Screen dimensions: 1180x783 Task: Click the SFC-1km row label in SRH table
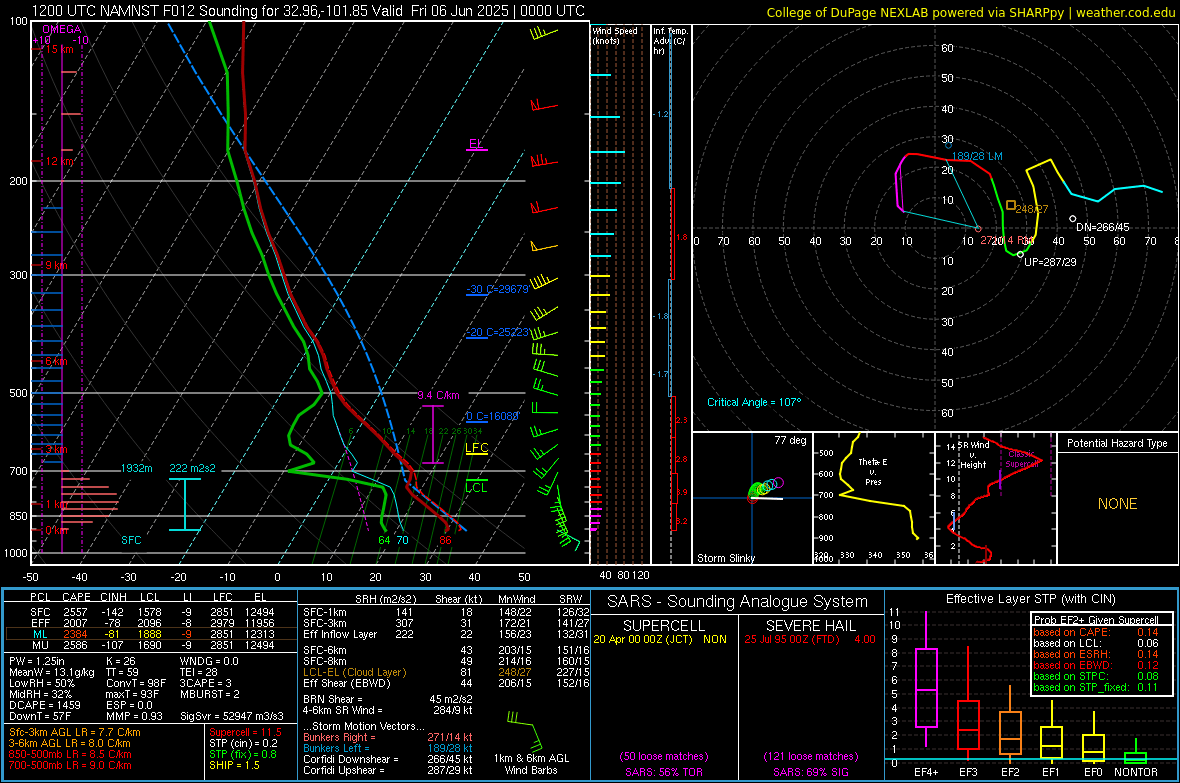pos(325,612)
